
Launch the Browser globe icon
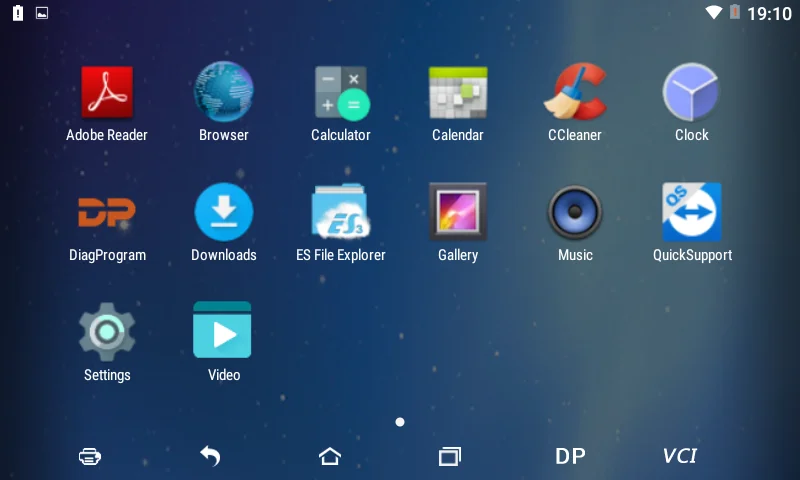click(223, 92)
